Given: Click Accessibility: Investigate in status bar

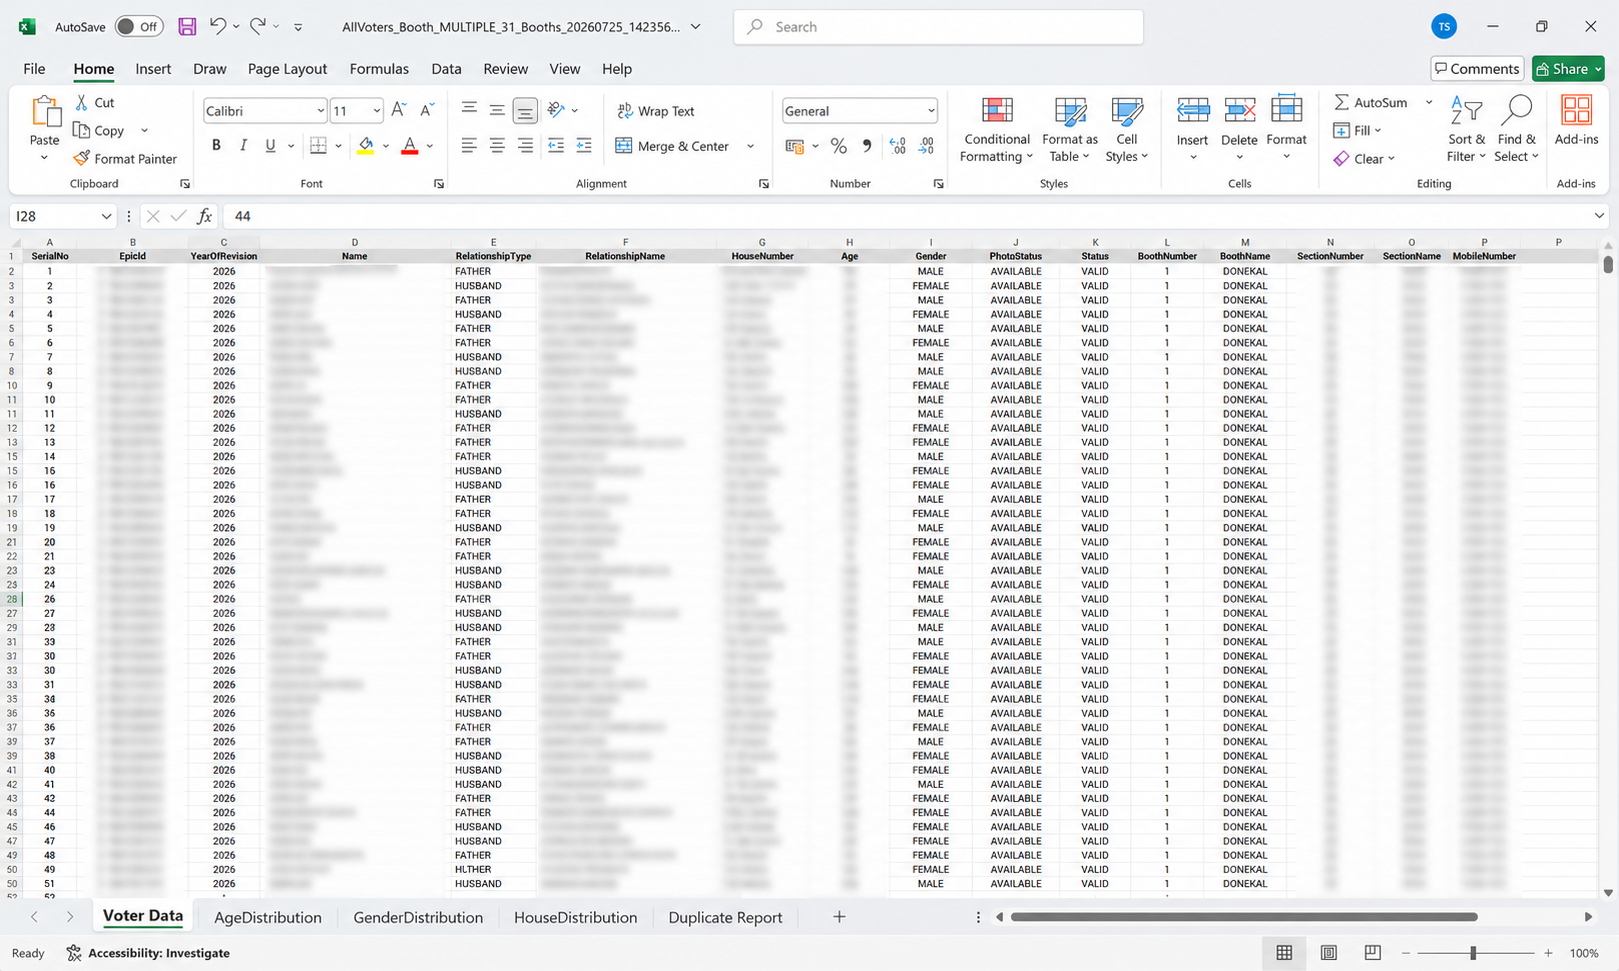Looking at the screenshot, I should (x=148, y=953).
